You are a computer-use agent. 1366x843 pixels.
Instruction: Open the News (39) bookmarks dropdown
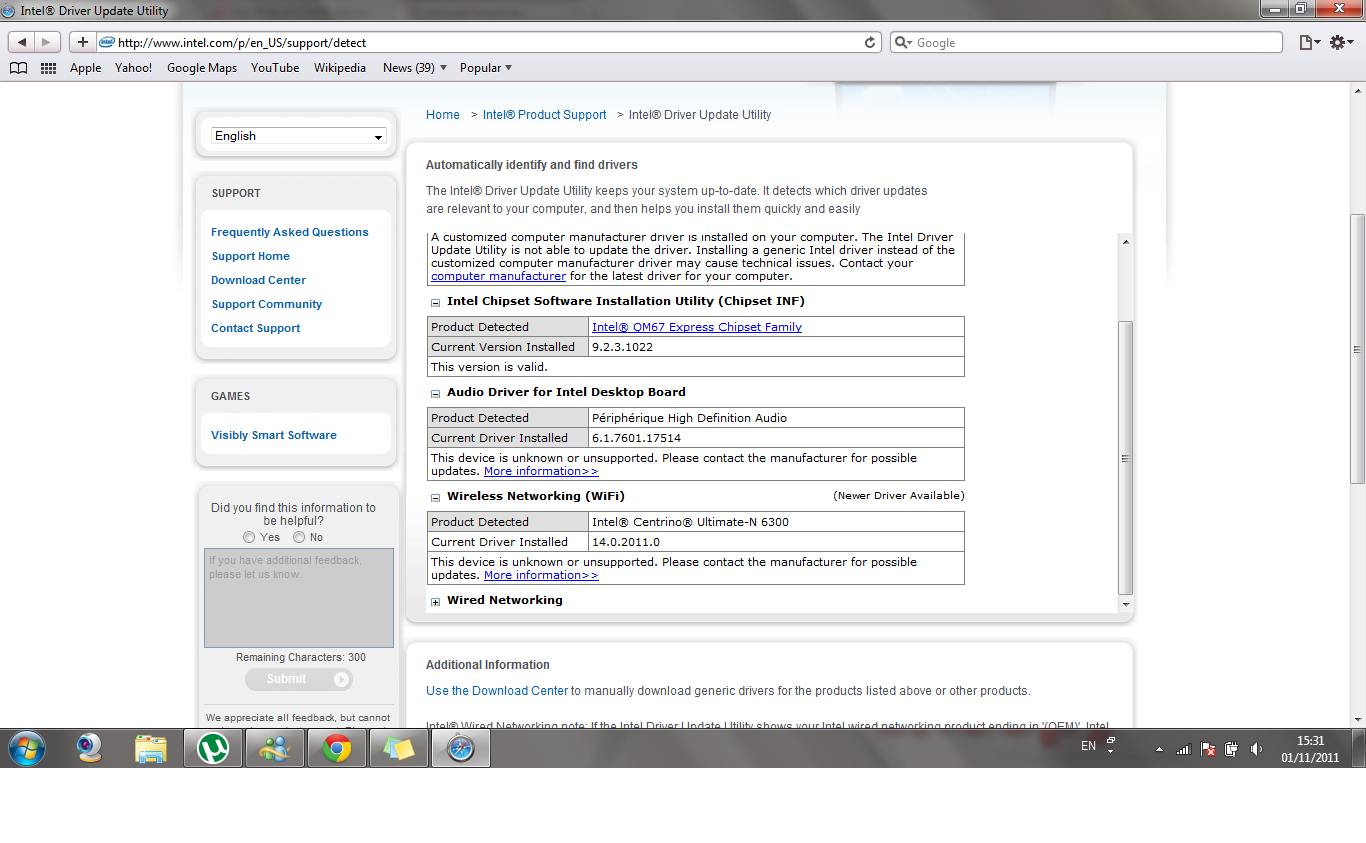[415, 68]
